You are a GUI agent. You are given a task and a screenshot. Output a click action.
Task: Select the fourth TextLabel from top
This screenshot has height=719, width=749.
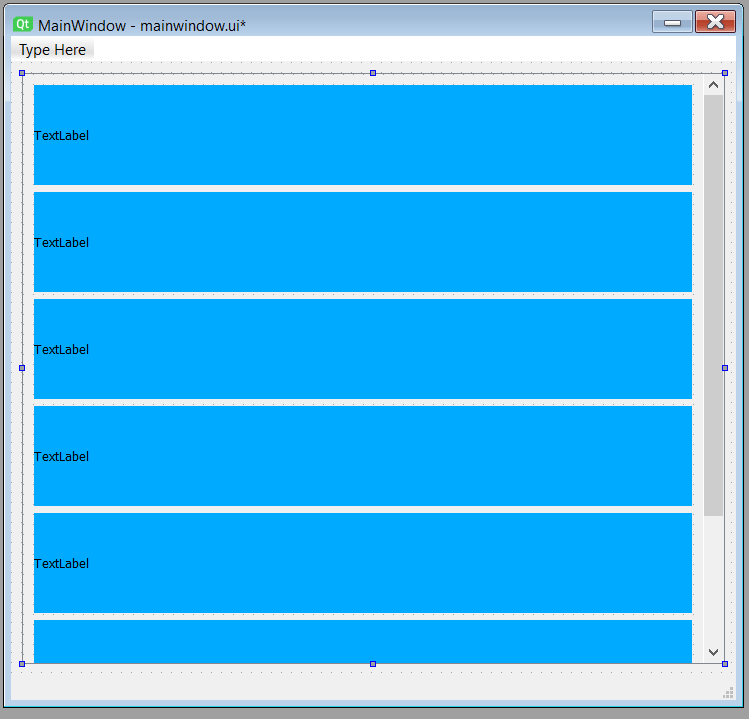[363, 456]
